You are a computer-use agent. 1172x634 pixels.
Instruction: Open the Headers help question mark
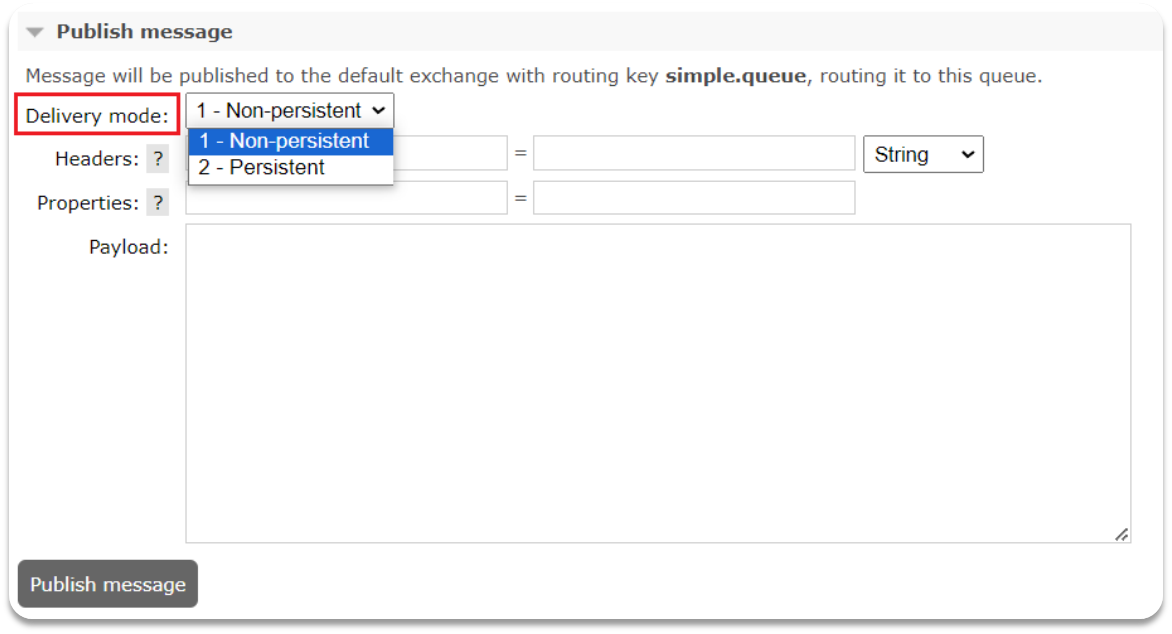tap(158, 158)
